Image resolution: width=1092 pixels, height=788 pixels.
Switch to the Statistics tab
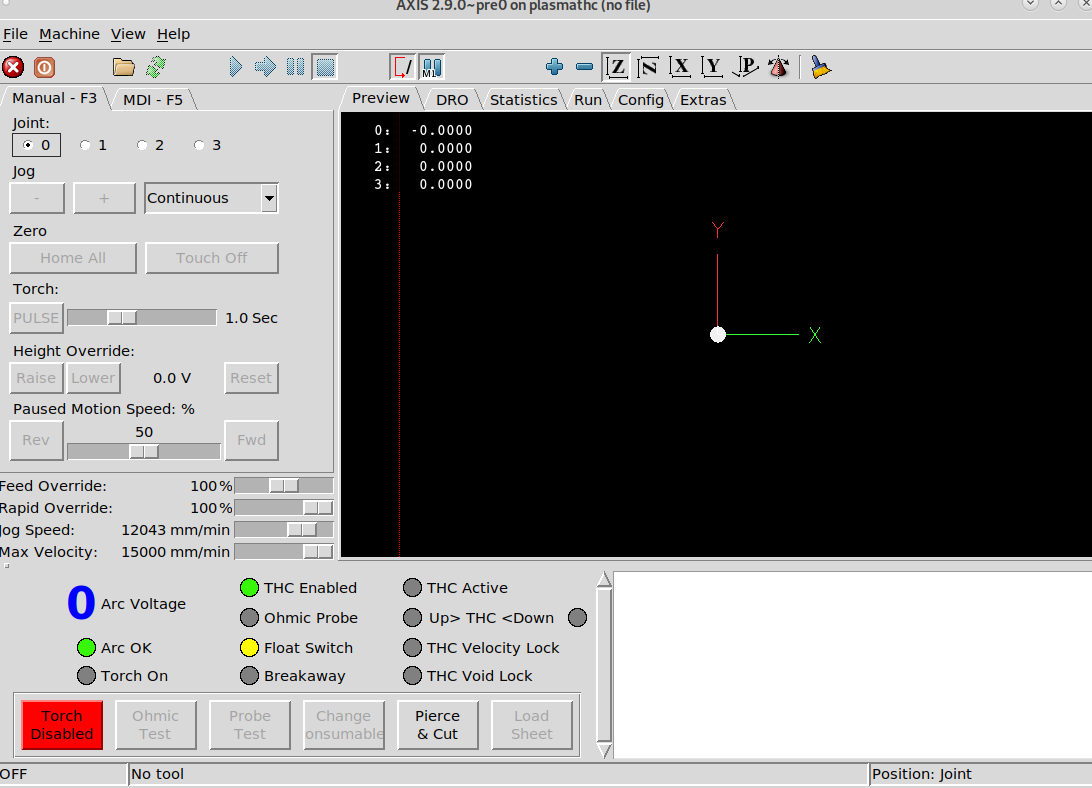tap(523, 100)
